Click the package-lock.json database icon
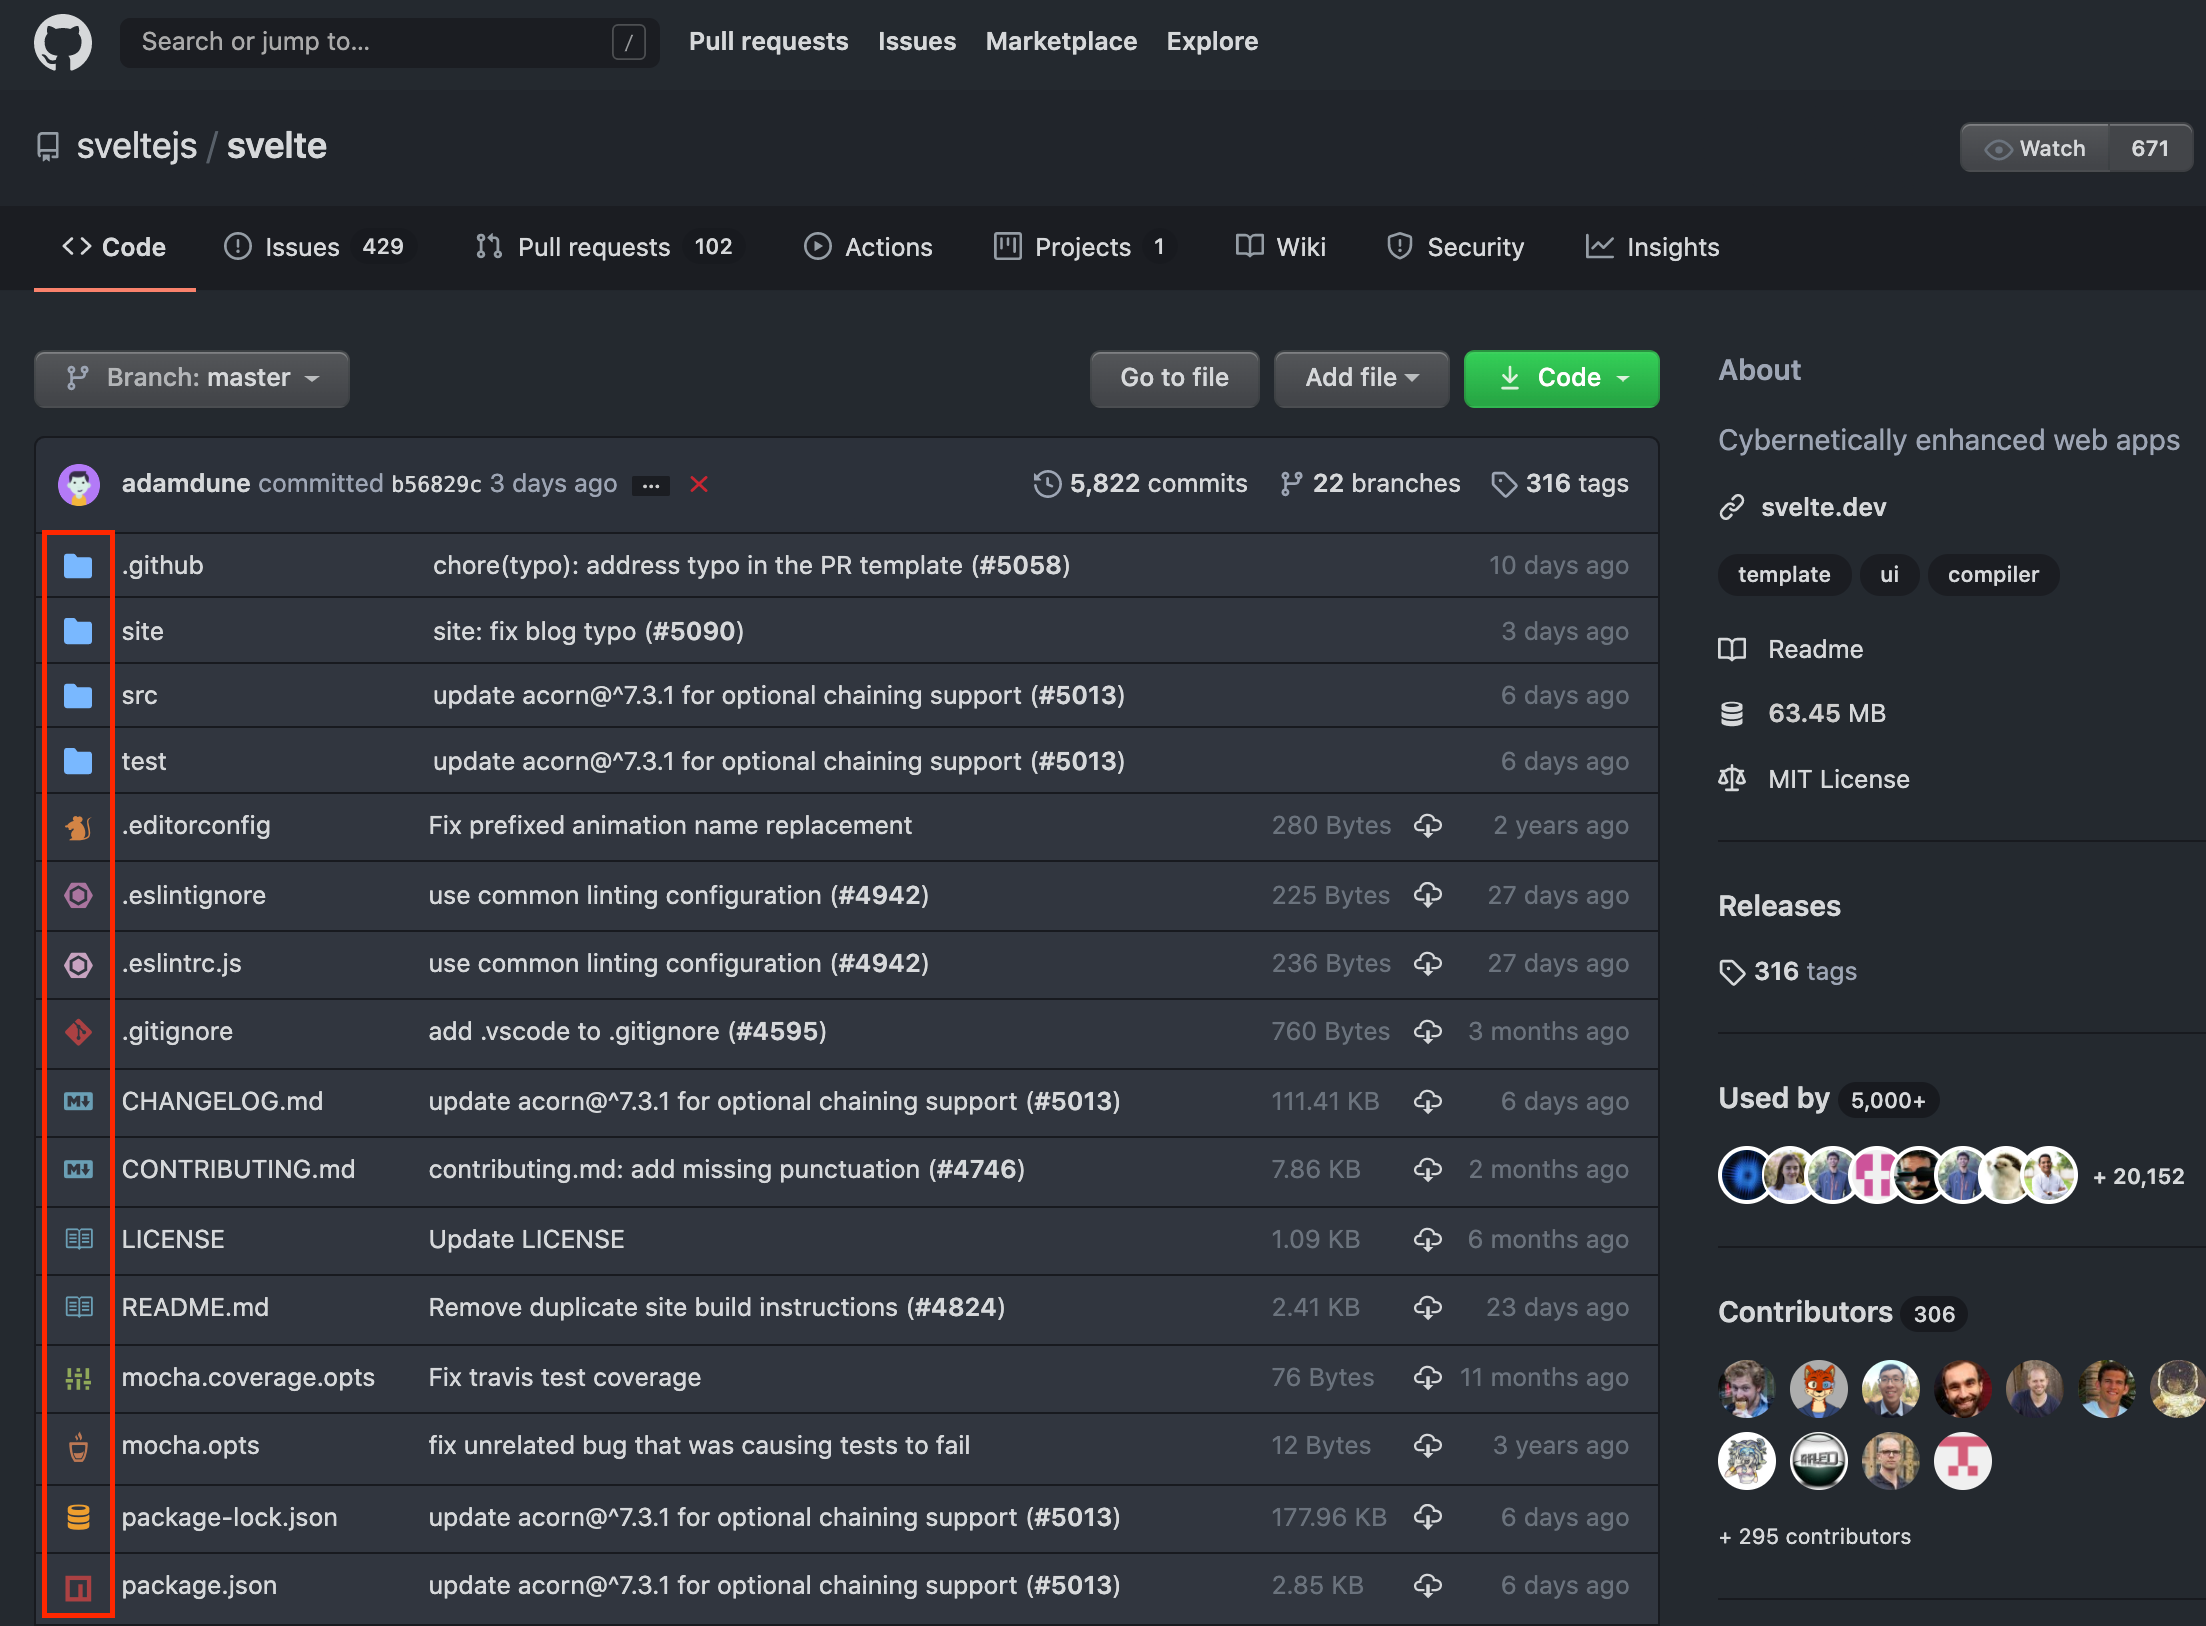2206x1626 pixels. click(78, 1517)
